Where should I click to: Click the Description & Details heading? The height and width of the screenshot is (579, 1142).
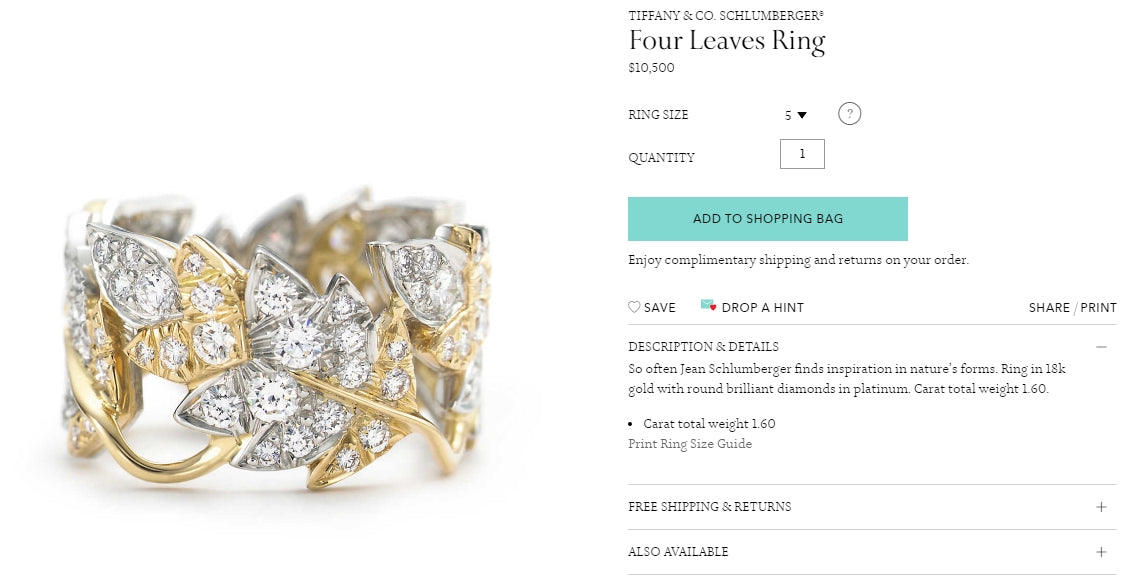(703, 347)
